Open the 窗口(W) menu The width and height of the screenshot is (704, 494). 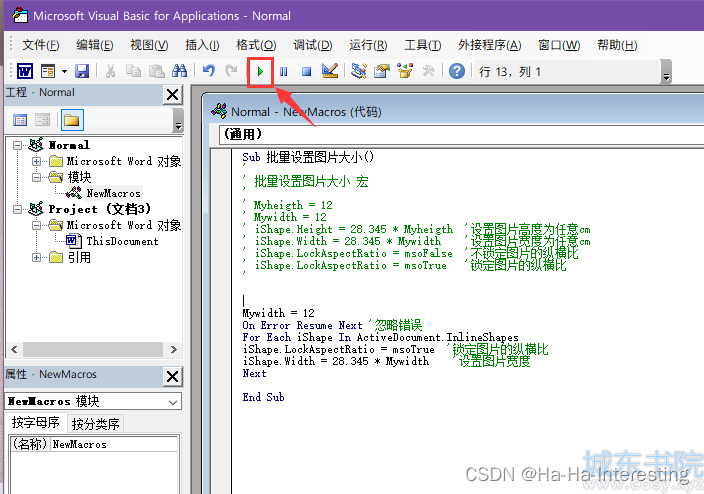click(x=559, y=45)
